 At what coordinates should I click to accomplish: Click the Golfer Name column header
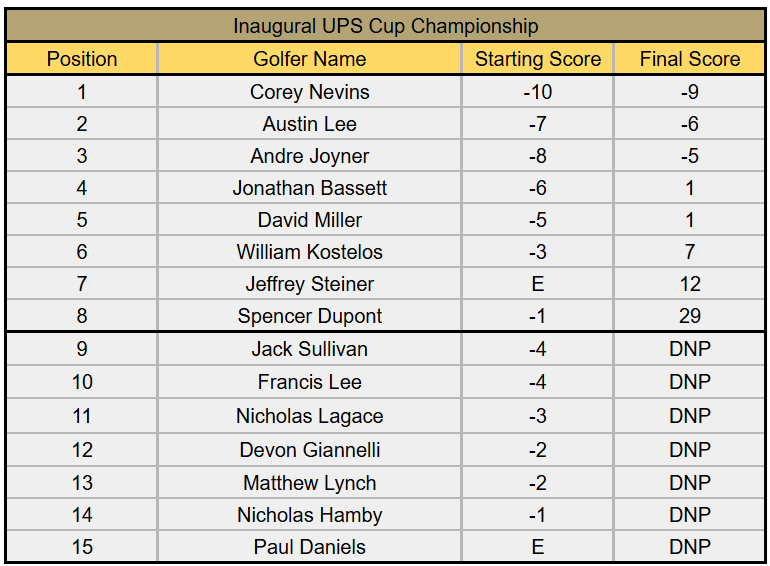(x=309, y=59)
